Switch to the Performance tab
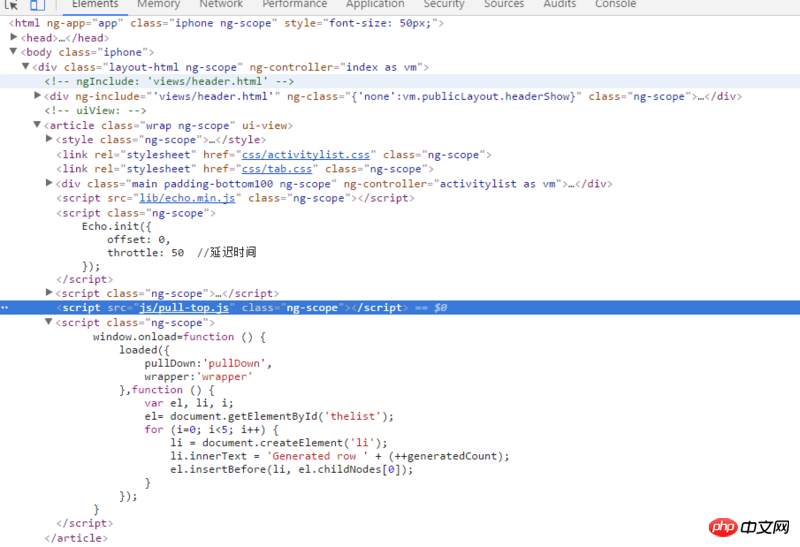 point(294,4)
